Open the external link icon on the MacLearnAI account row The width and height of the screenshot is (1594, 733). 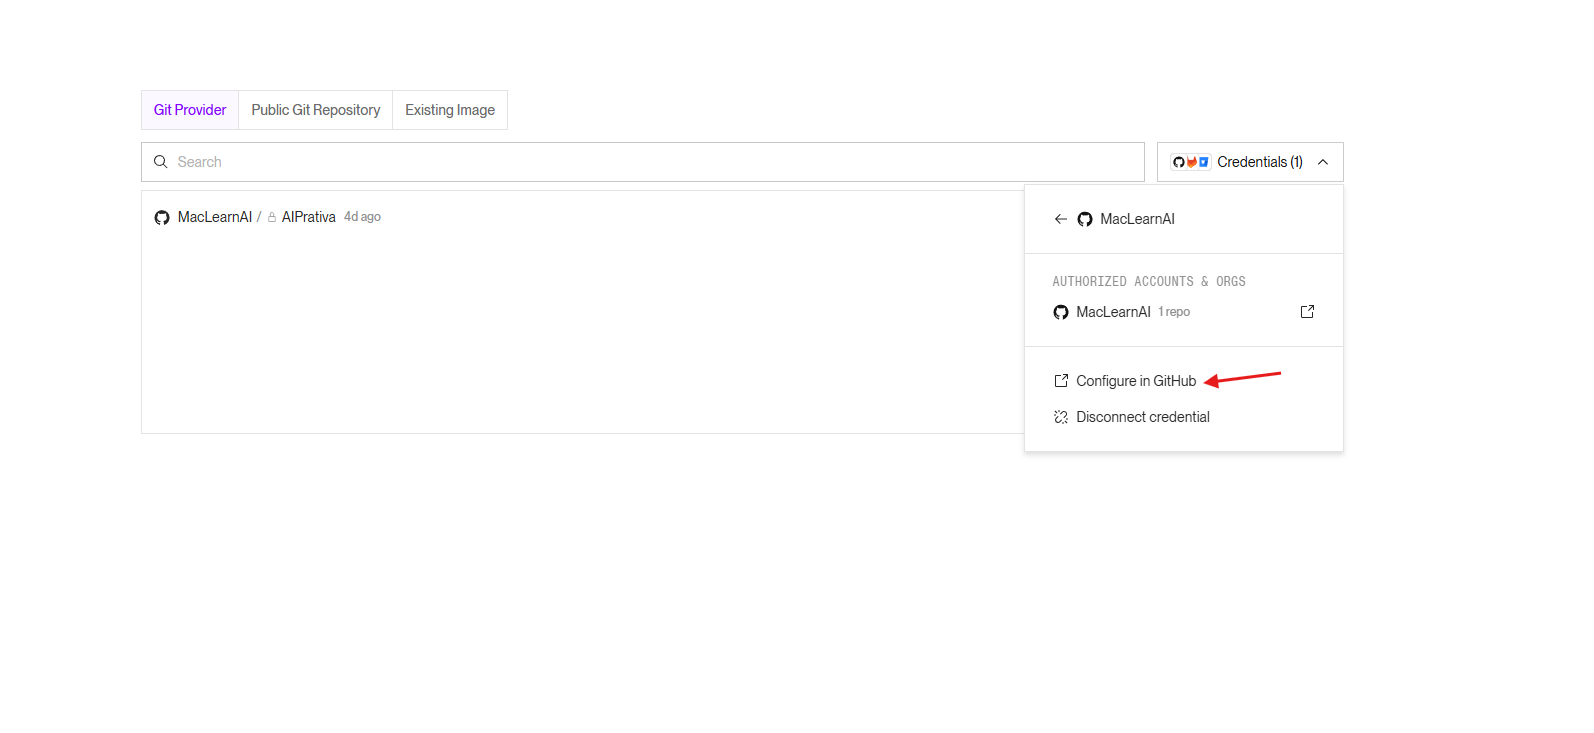point(1307,312)
